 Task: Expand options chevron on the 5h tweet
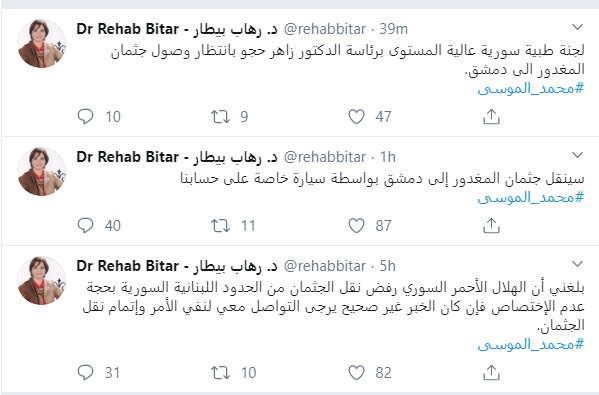click(x=577, y=264)
